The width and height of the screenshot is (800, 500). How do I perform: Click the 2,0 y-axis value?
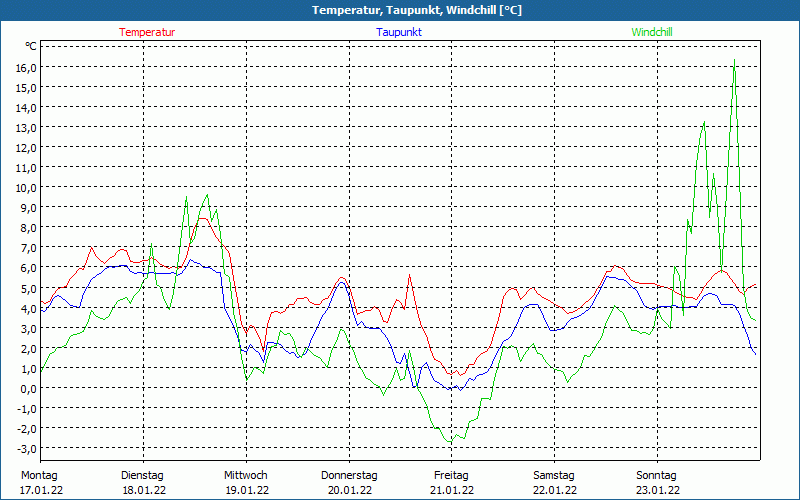pyautogui.click(x=29, y=348)
